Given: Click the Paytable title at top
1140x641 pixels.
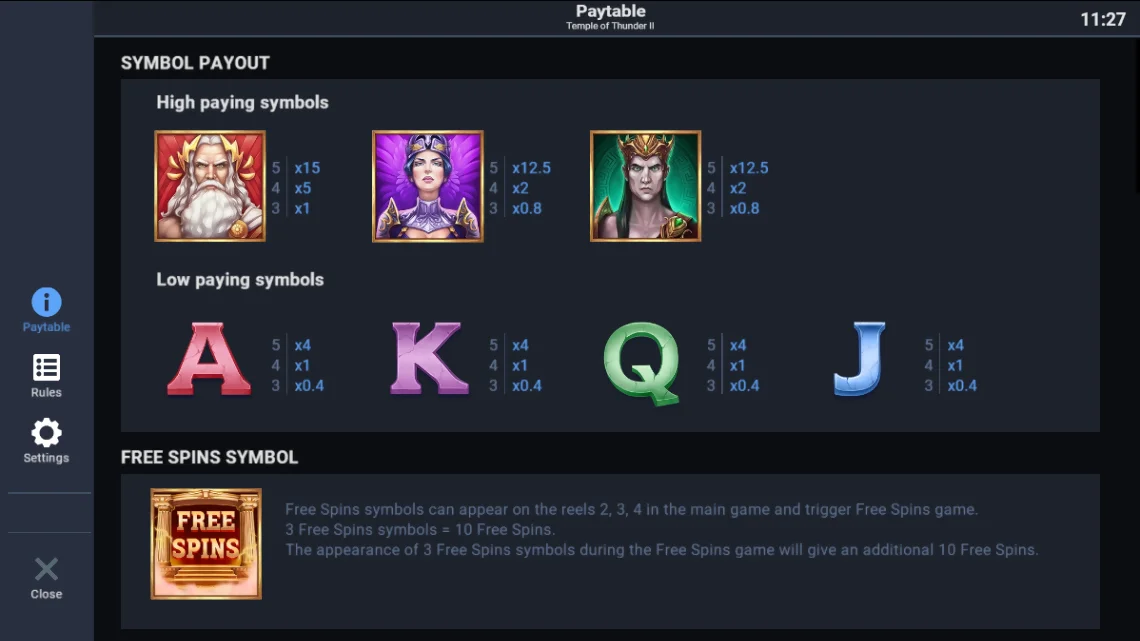Looking at the screenshot, I should coord(611,11).
